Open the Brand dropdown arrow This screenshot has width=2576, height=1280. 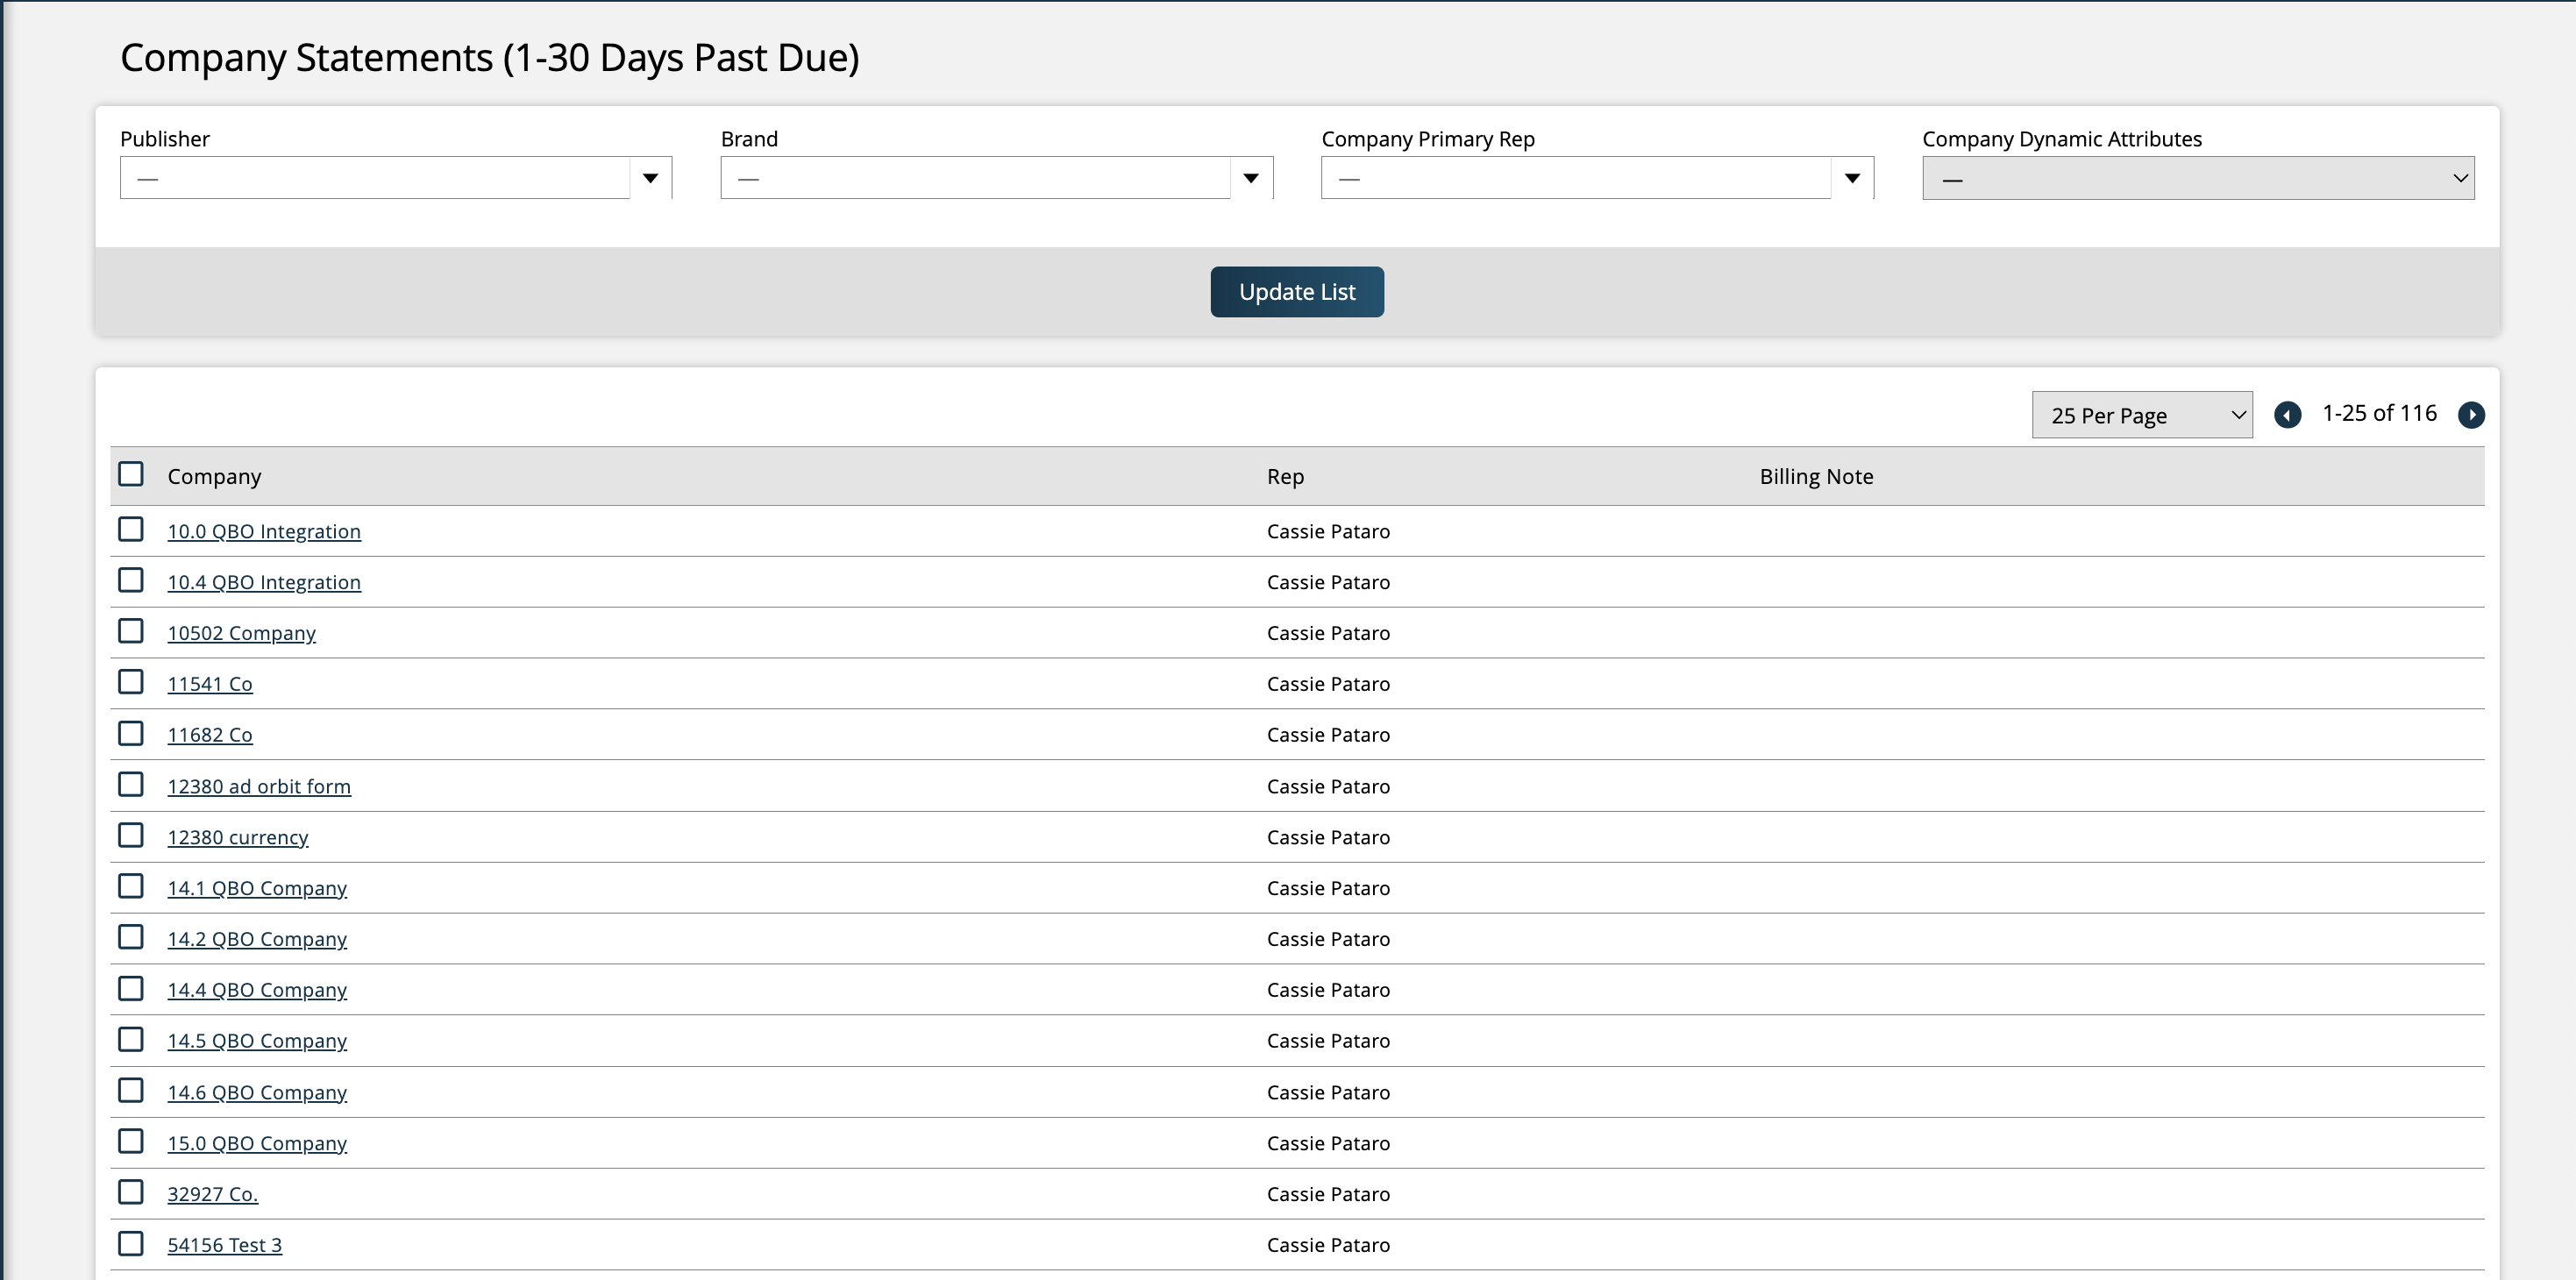click(x=1250, y=178)
